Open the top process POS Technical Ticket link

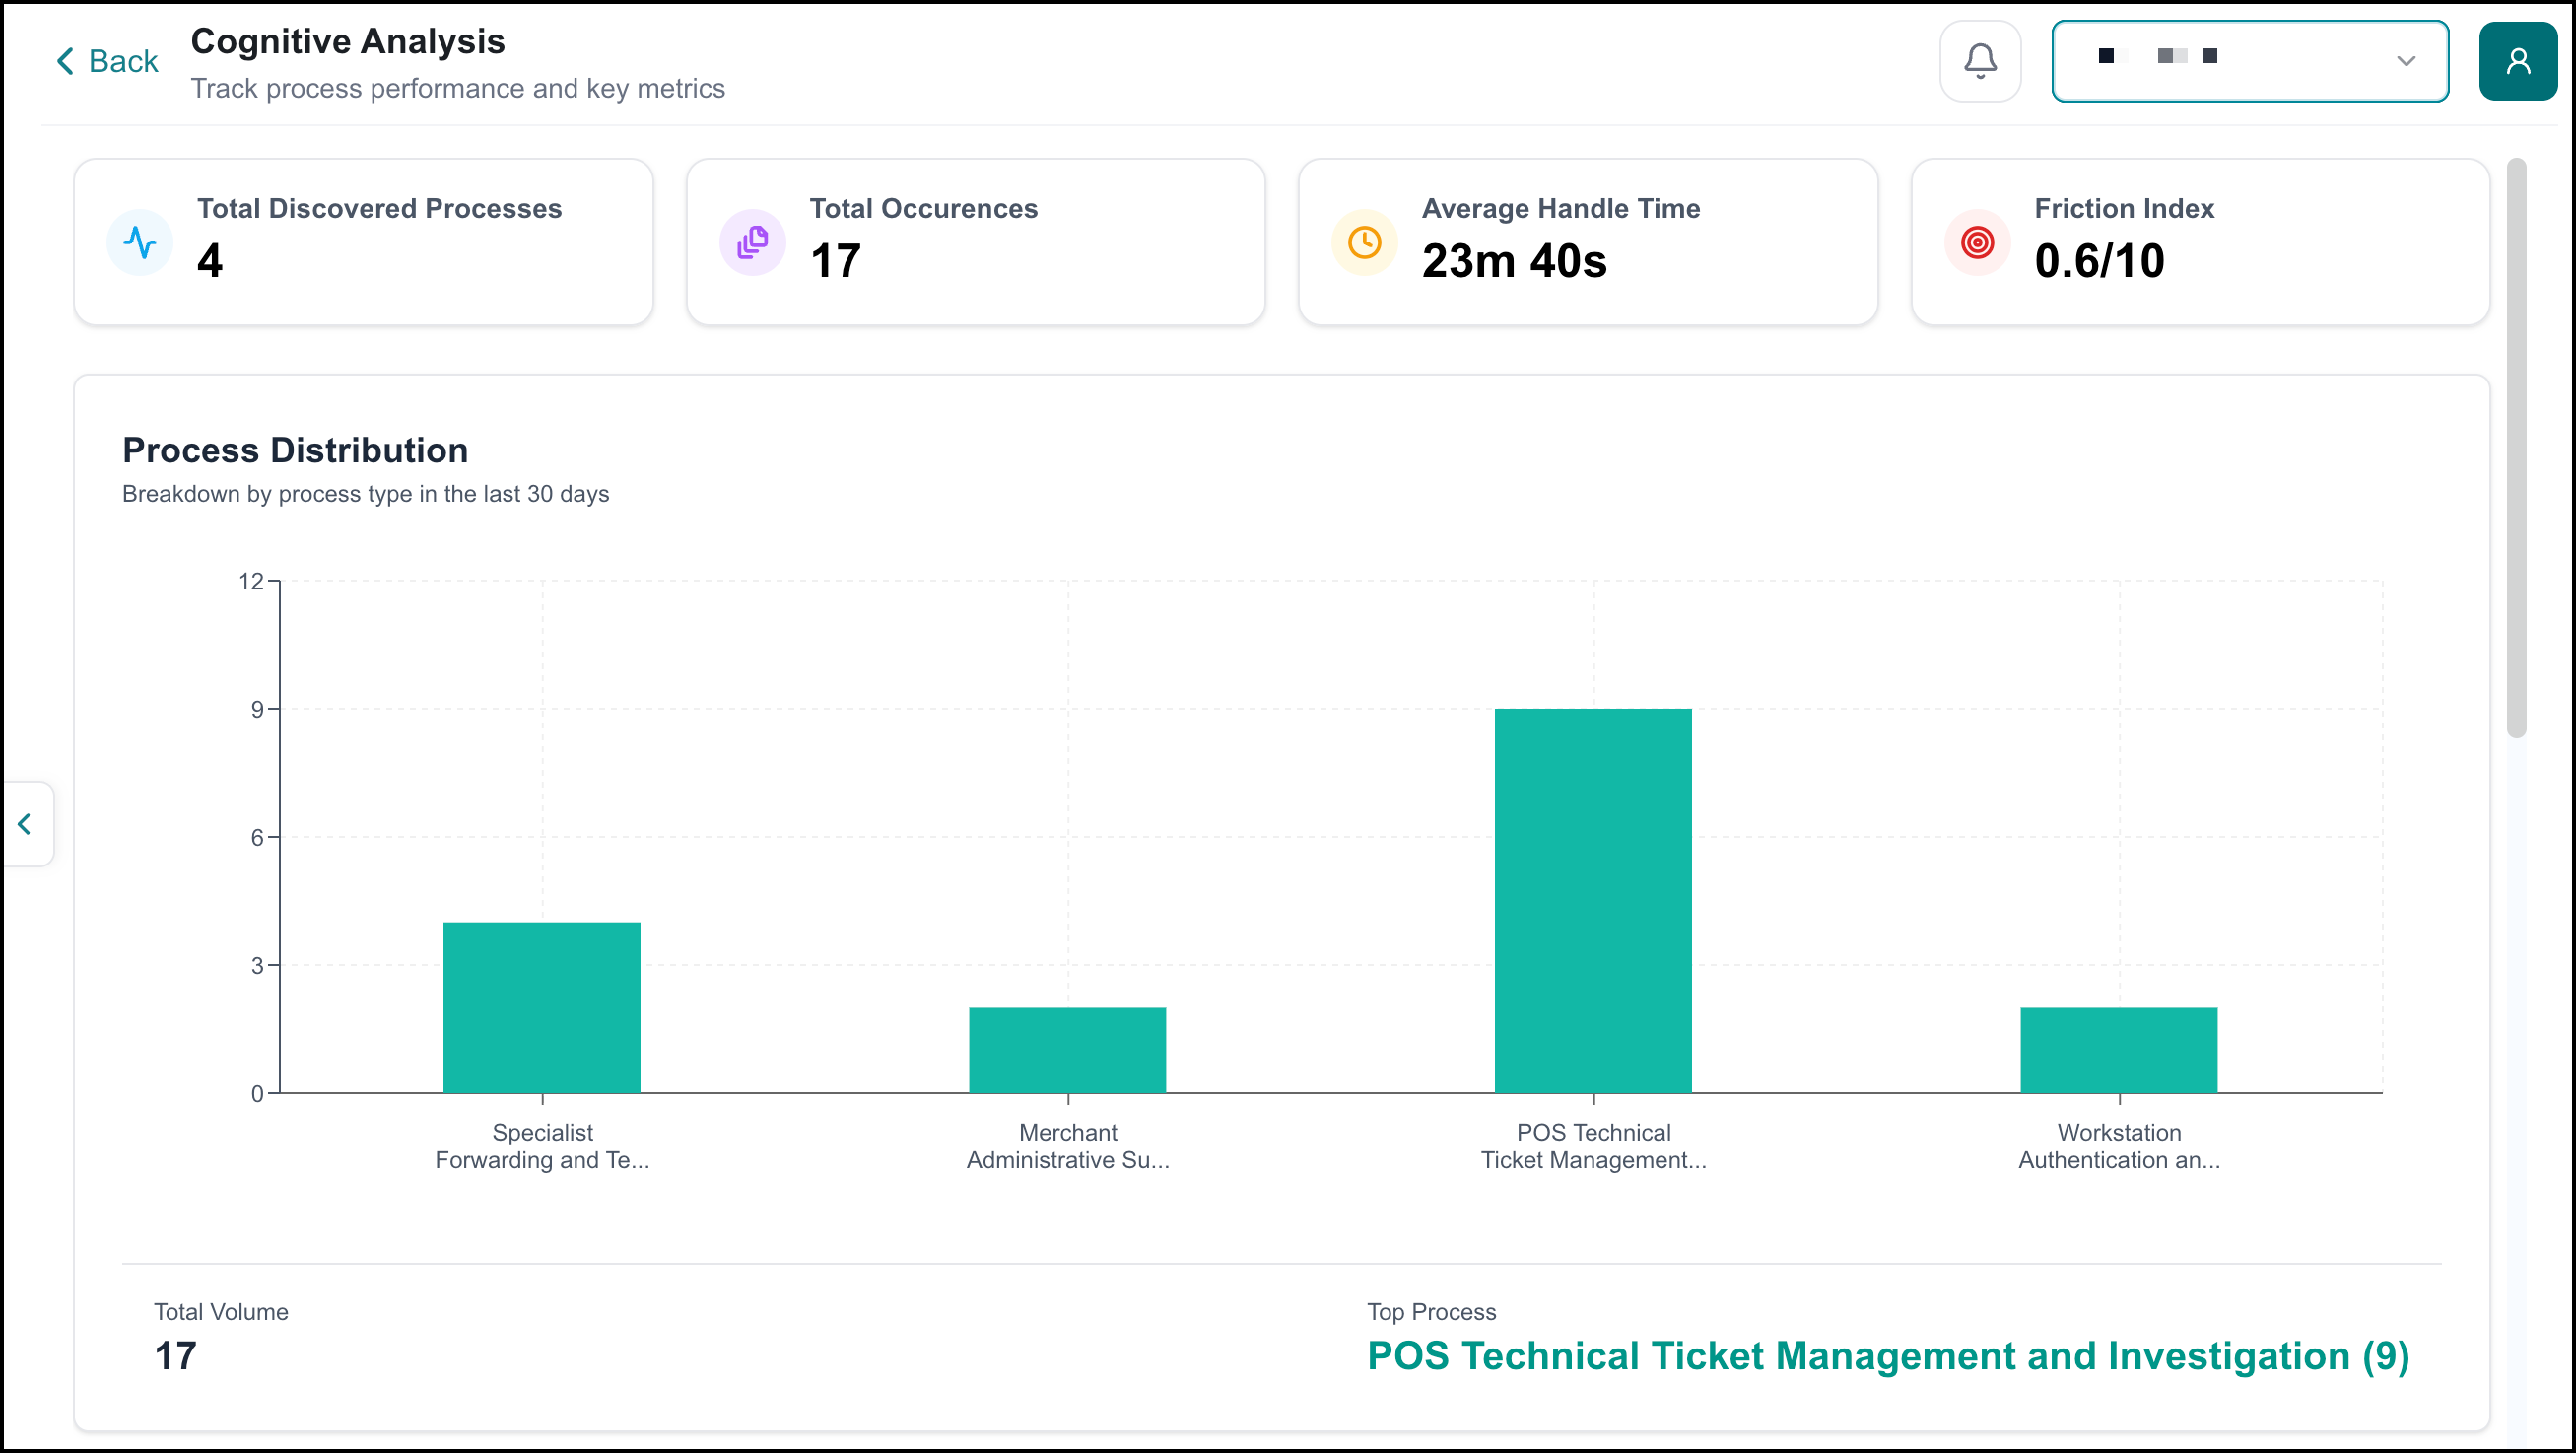point(1887,1356)
